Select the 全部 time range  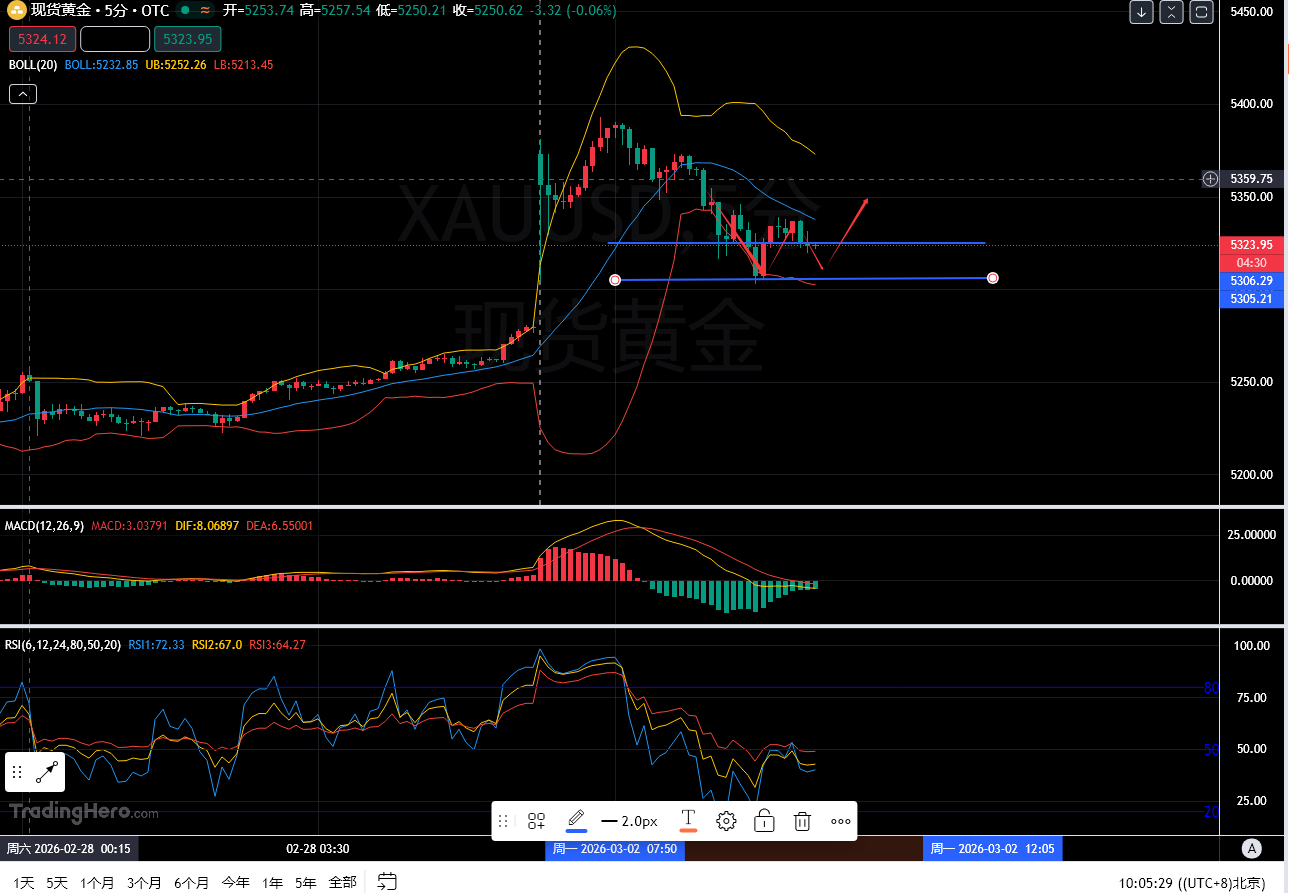342,883
